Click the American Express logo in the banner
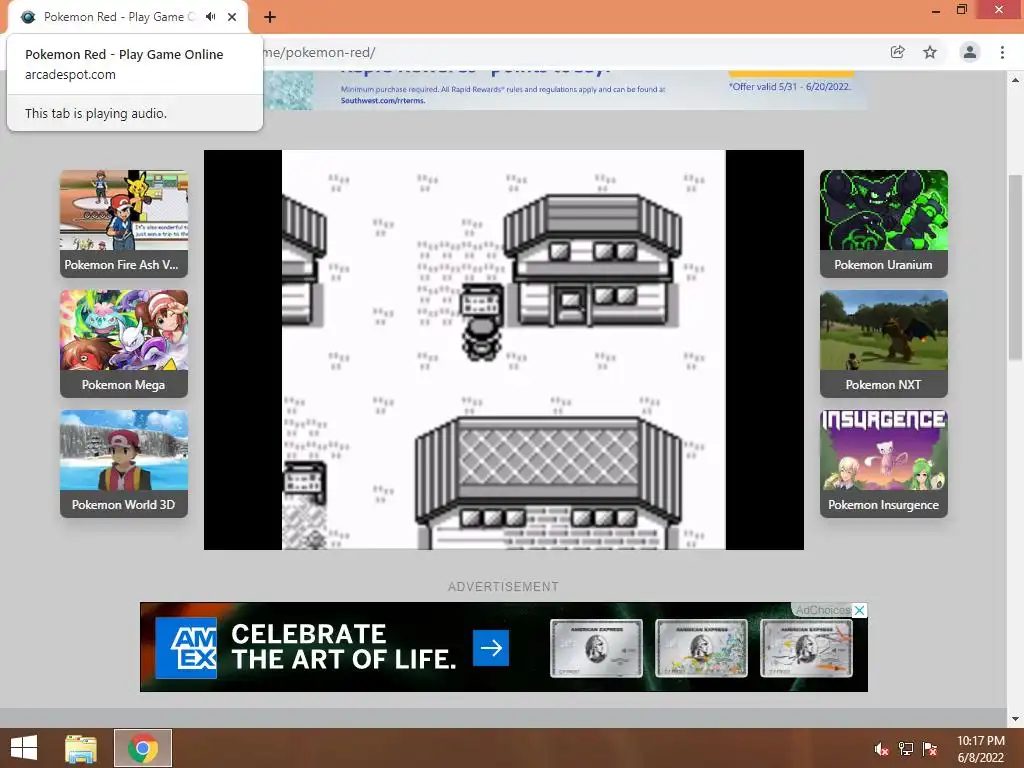This screenshot has width=1024, height=768. [x=186, y=648]
